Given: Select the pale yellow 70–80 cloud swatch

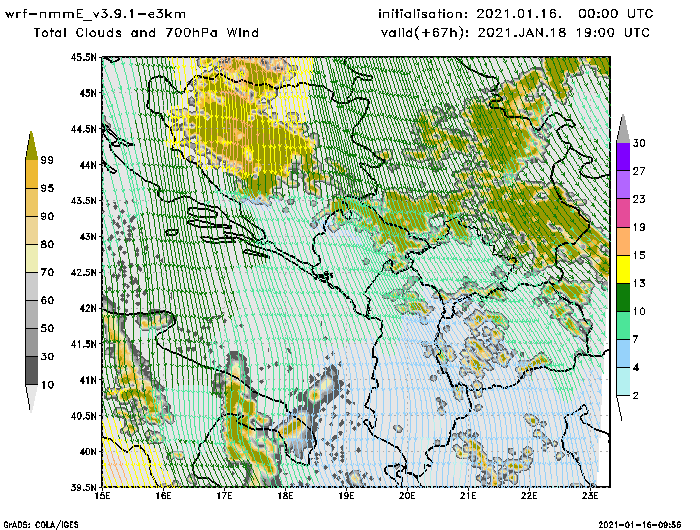Looking at the screenshot, I should click(32, 259).
